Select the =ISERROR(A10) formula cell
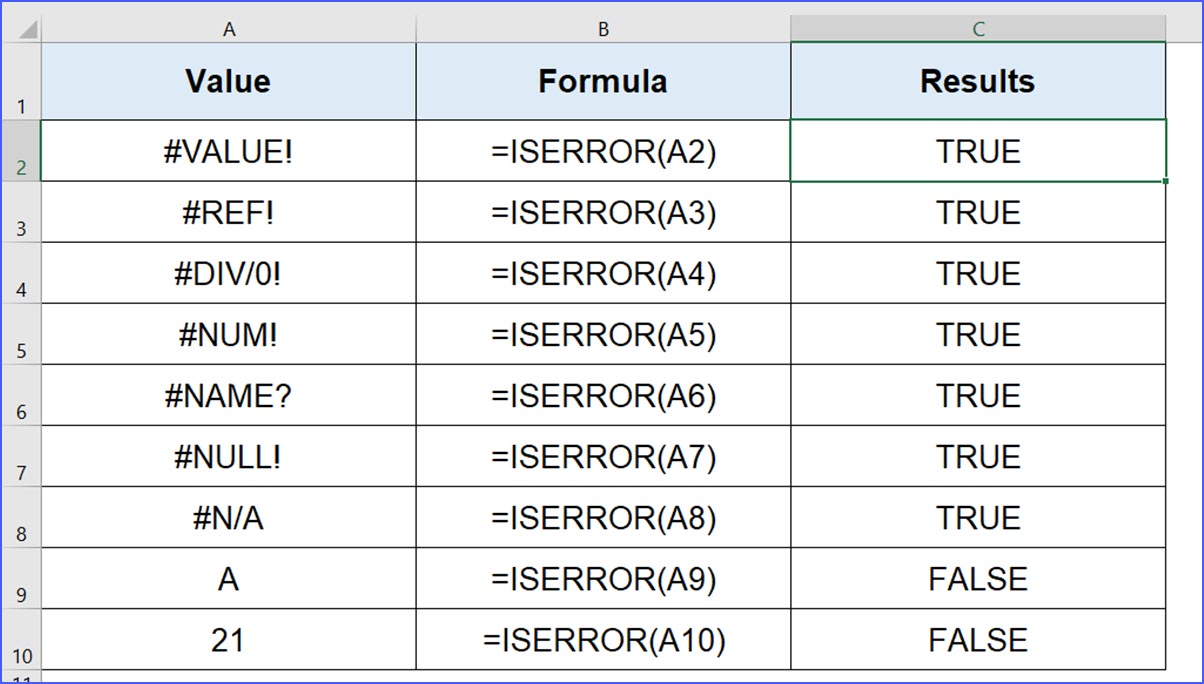The image size is (1204, 684). [603, 640]
